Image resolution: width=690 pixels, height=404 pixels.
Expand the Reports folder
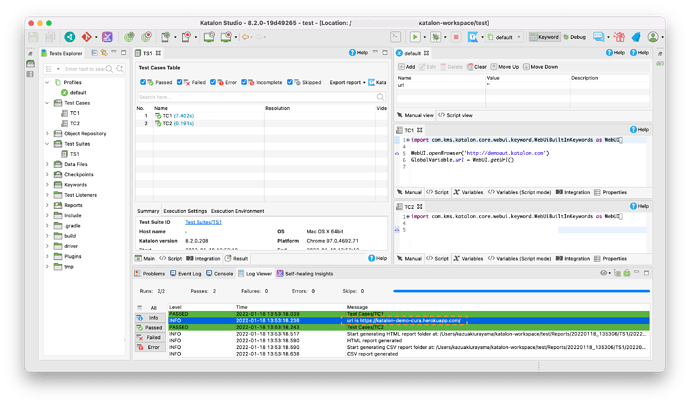(47, 205)
